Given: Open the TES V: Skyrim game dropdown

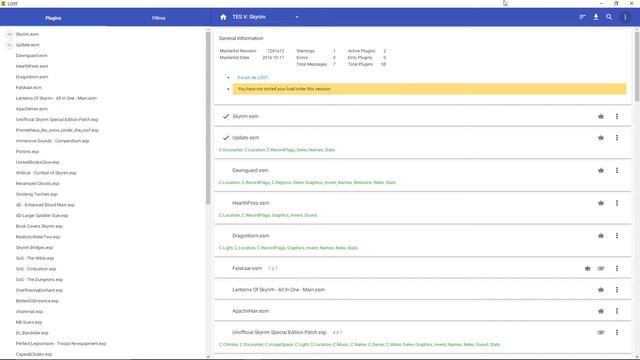Looking at the screenshot, I should (x=265, y=17).
